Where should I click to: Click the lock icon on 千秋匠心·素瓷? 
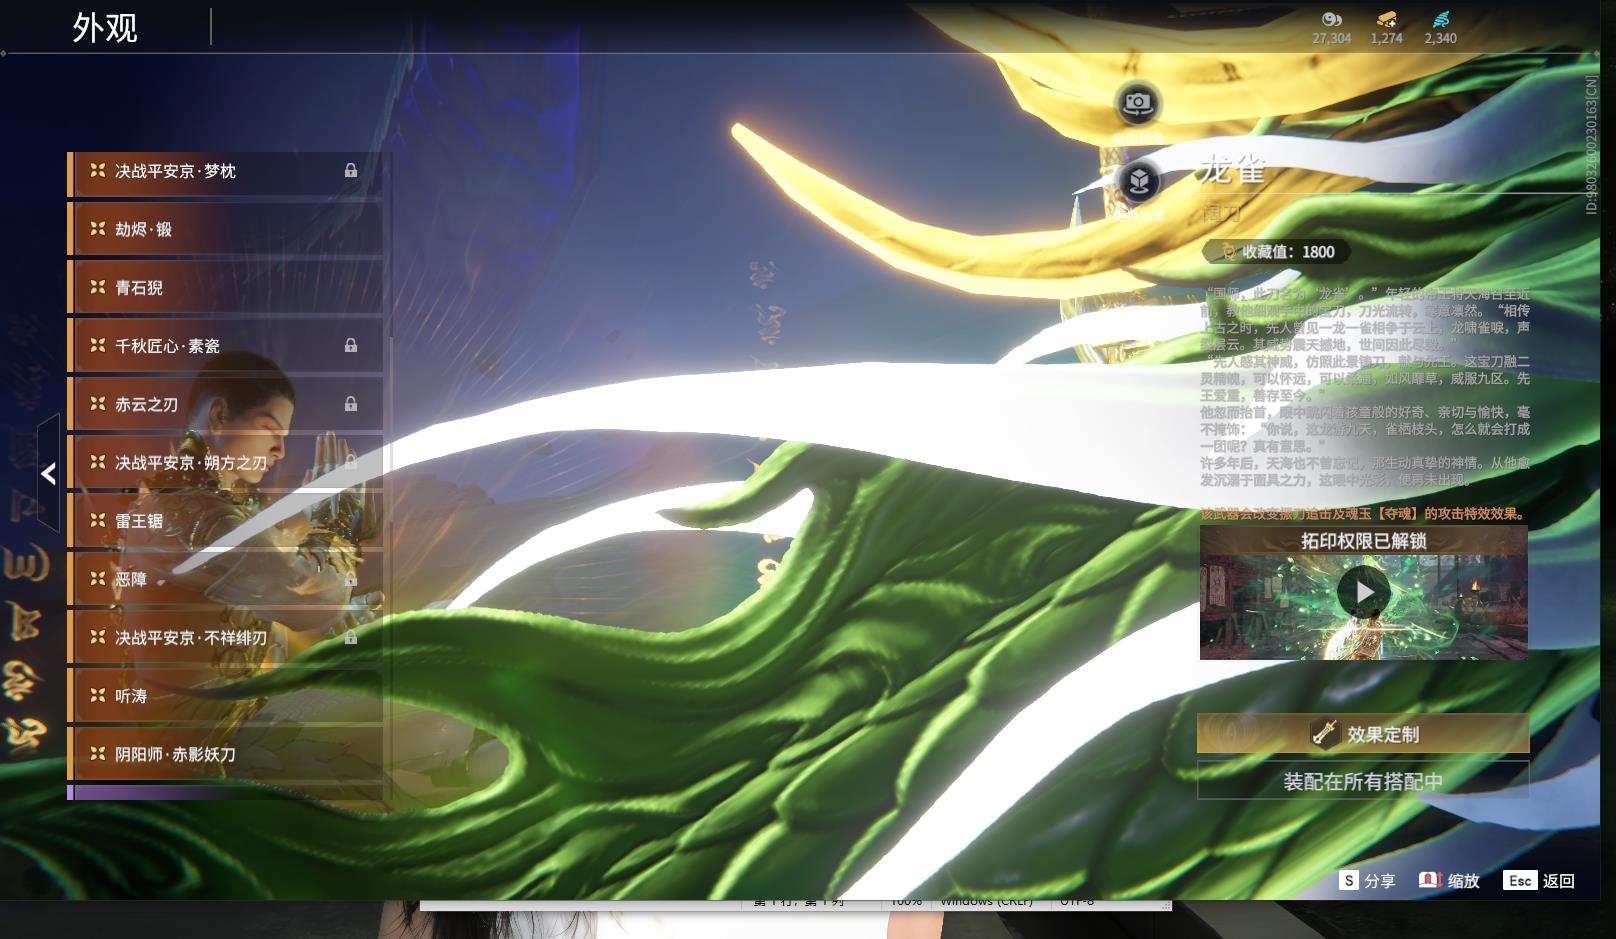[351, 346]
